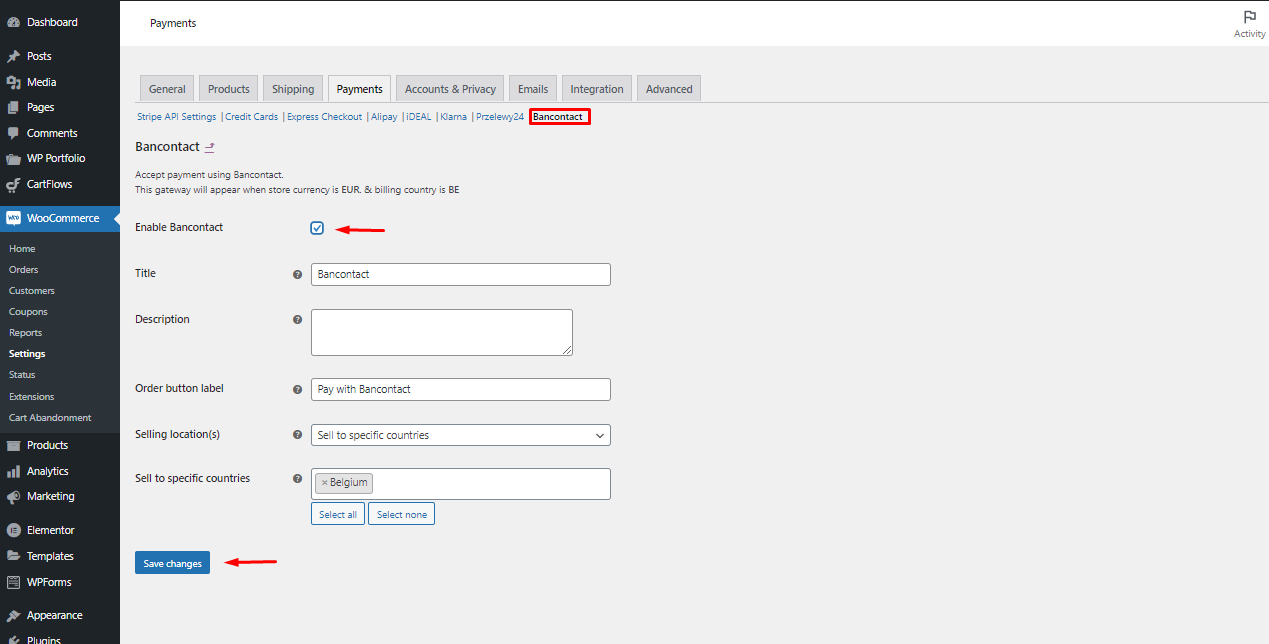
Task: Open the Activity flag panel
Action: (1249, 24)
